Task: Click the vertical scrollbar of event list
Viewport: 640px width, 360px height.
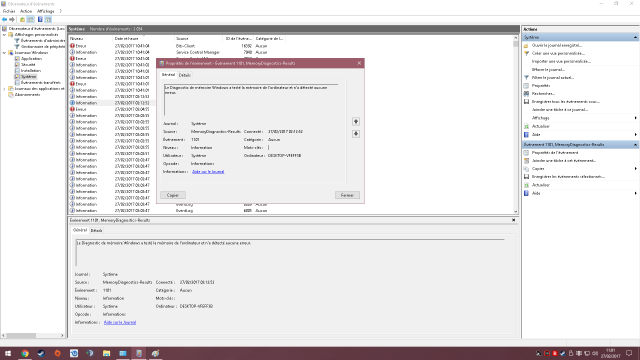Action: [x=516, y=124]
